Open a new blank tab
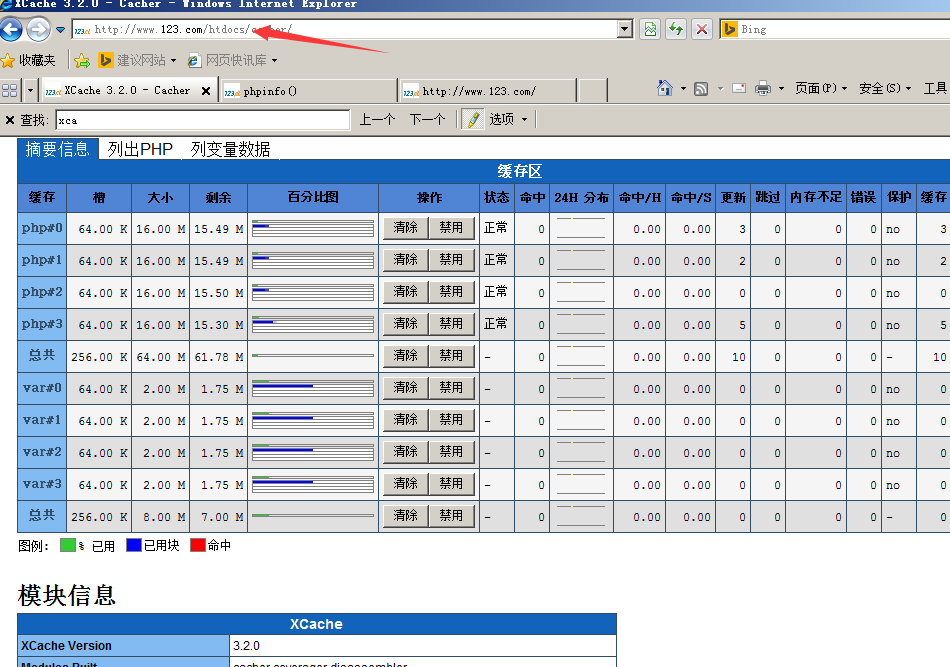The height and width of the screenshot is (667, 950). click(593, 91)
